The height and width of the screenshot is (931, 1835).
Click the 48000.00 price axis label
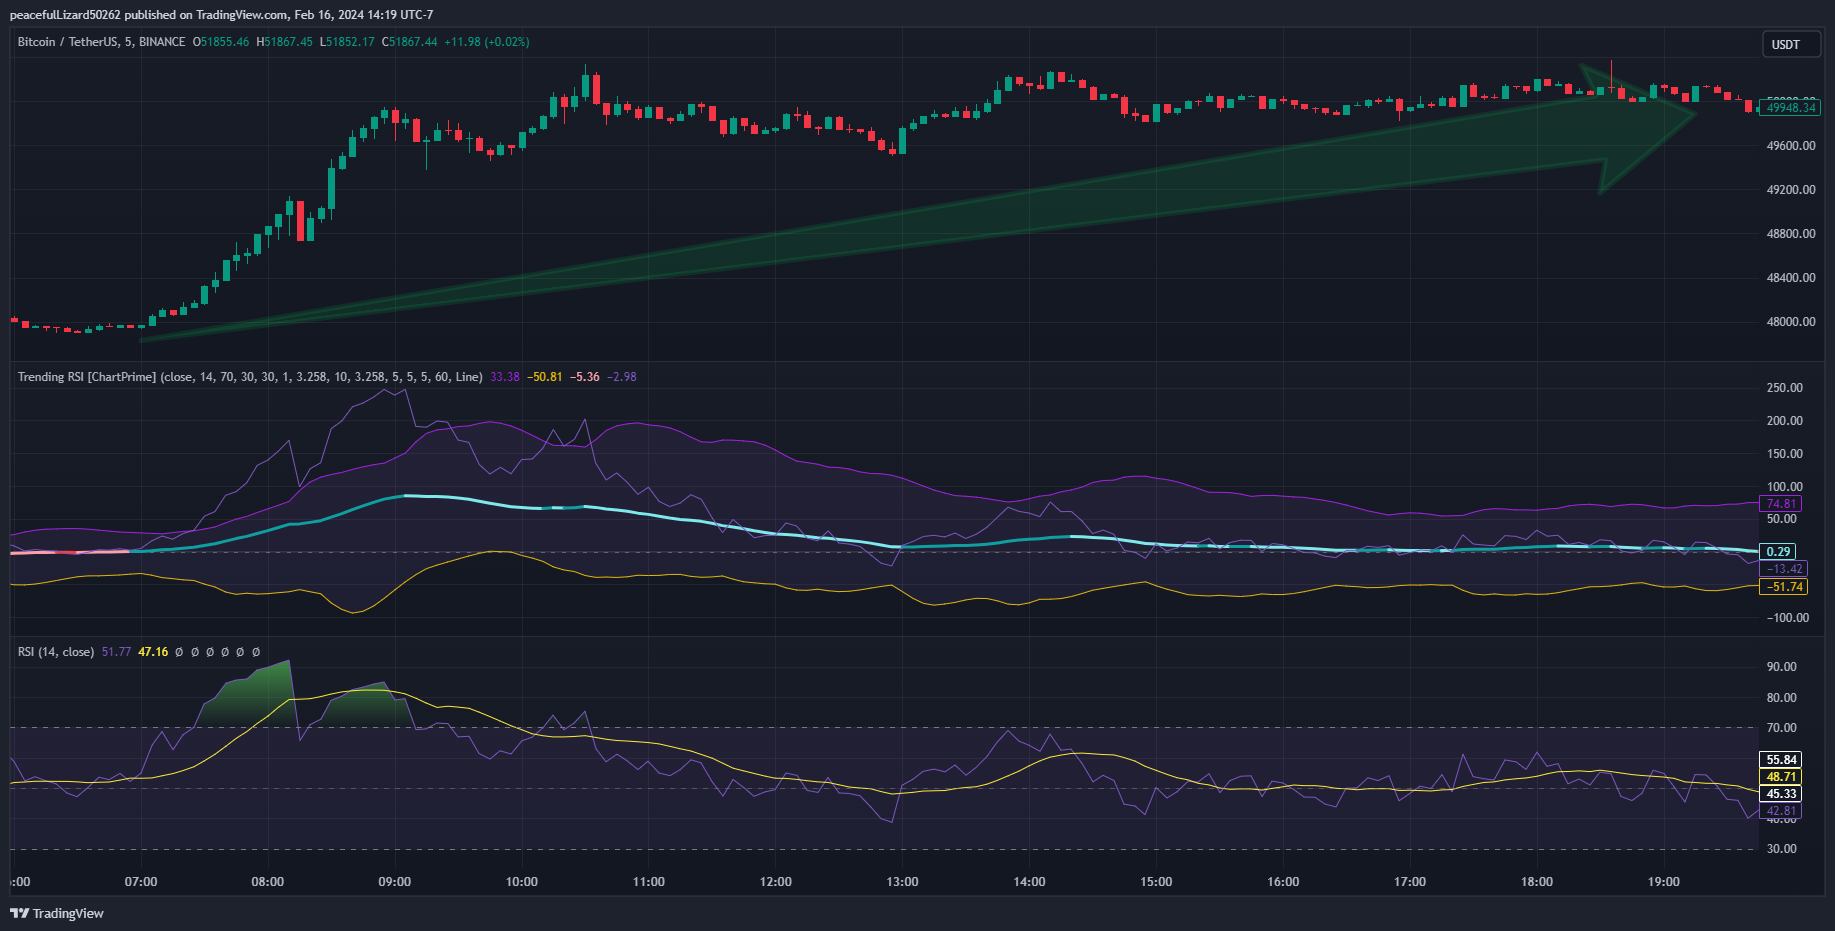click(1791, 322)
